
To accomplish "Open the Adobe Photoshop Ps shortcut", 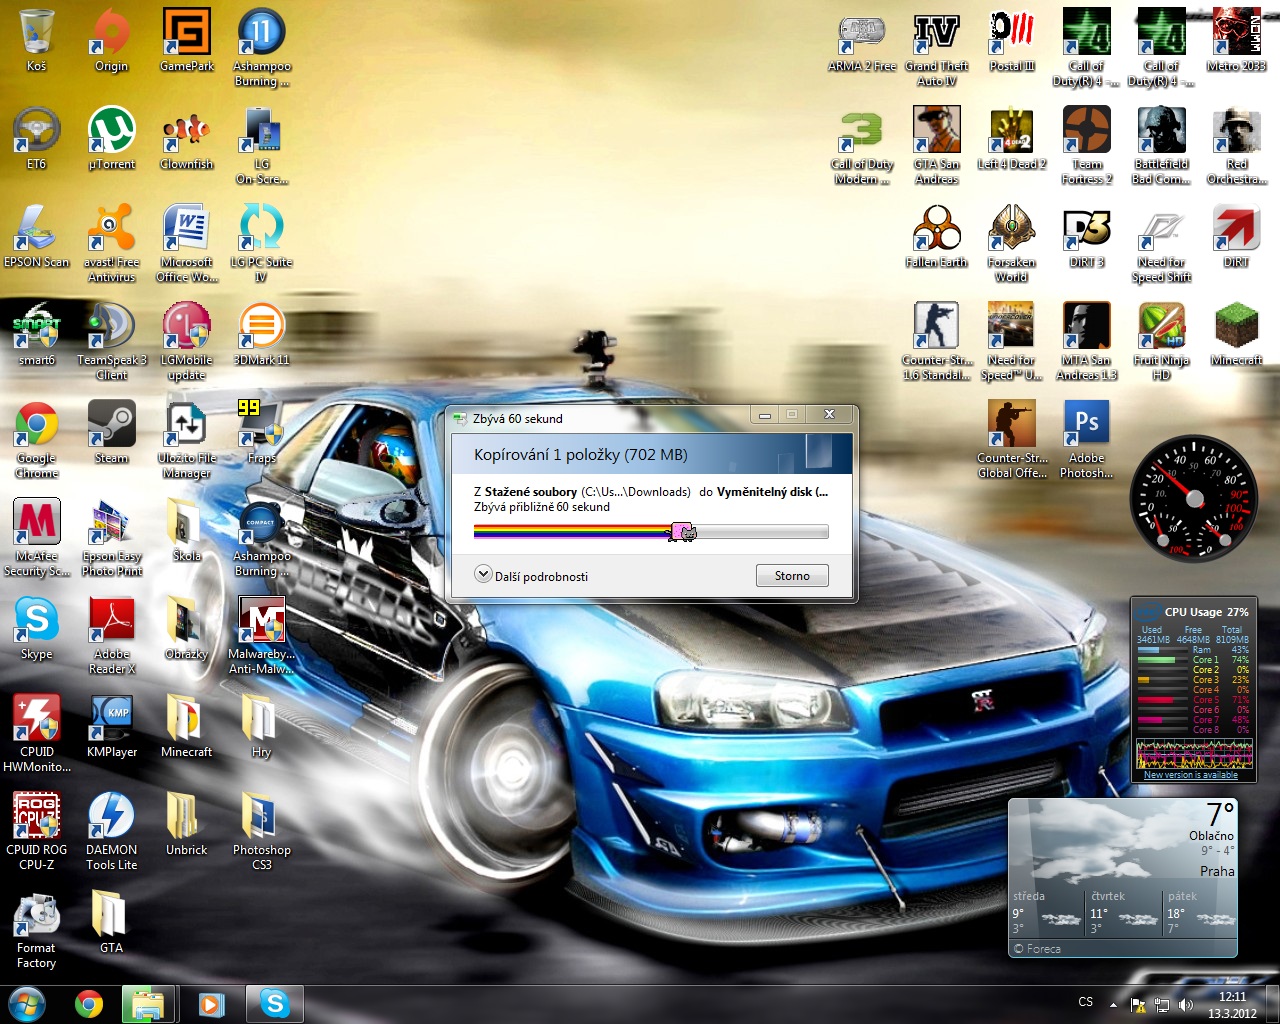I will pyautogui.click(x=1087, y=439).
